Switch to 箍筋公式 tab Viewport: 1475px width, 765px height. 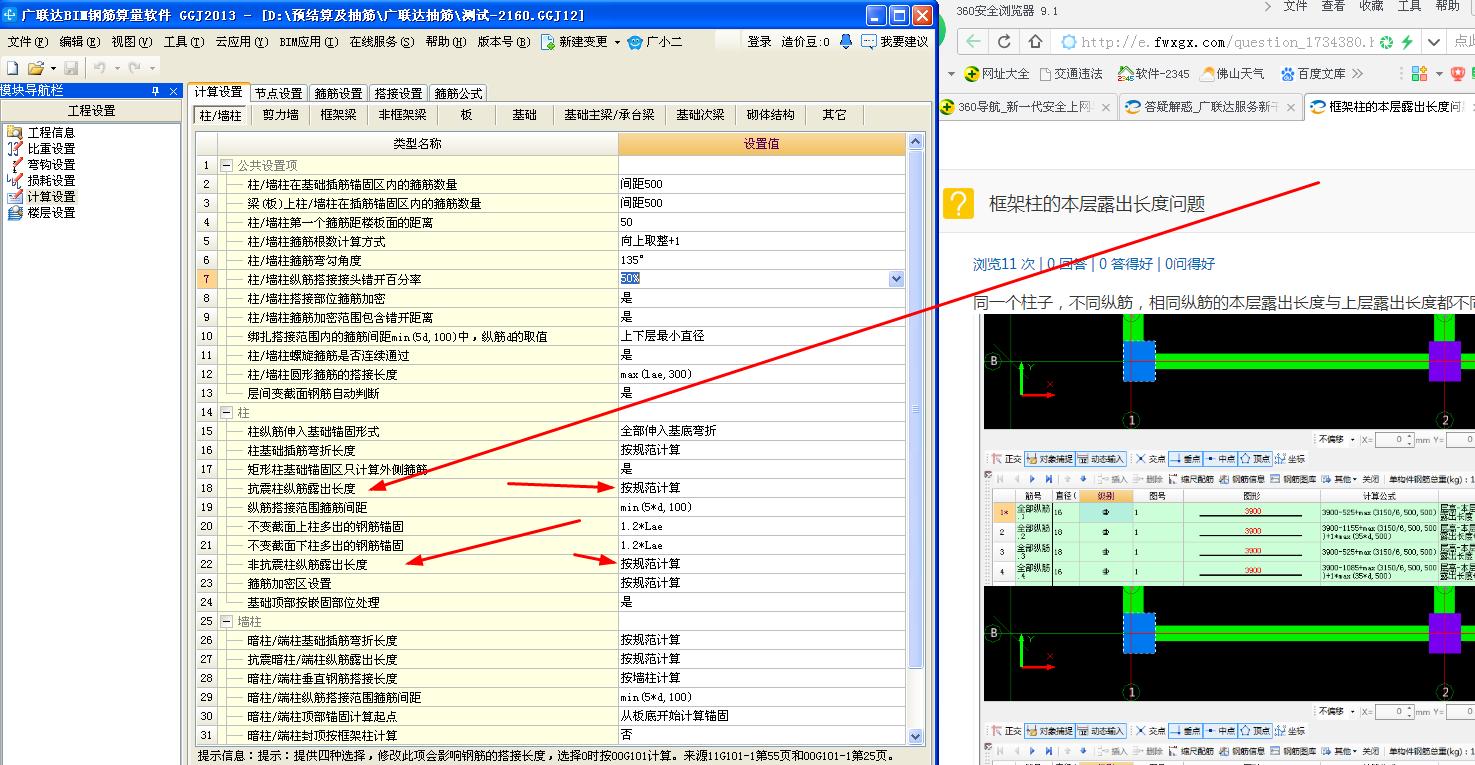[x=458, y=93]
